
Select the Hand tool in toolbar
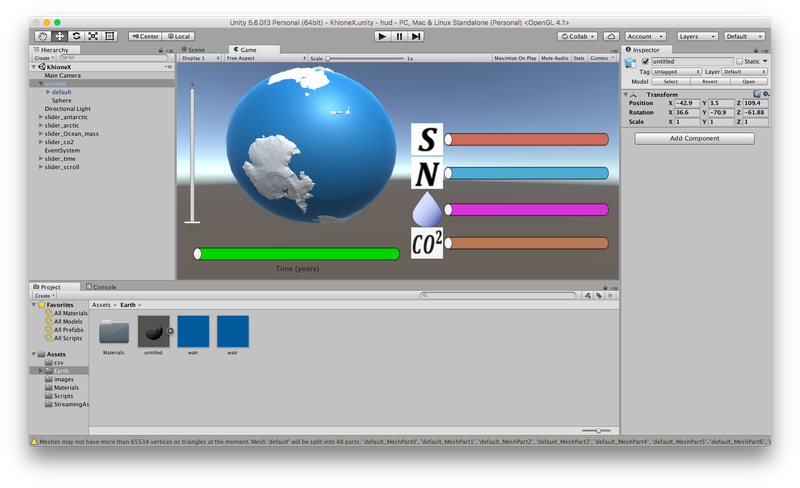click(42, 36)
